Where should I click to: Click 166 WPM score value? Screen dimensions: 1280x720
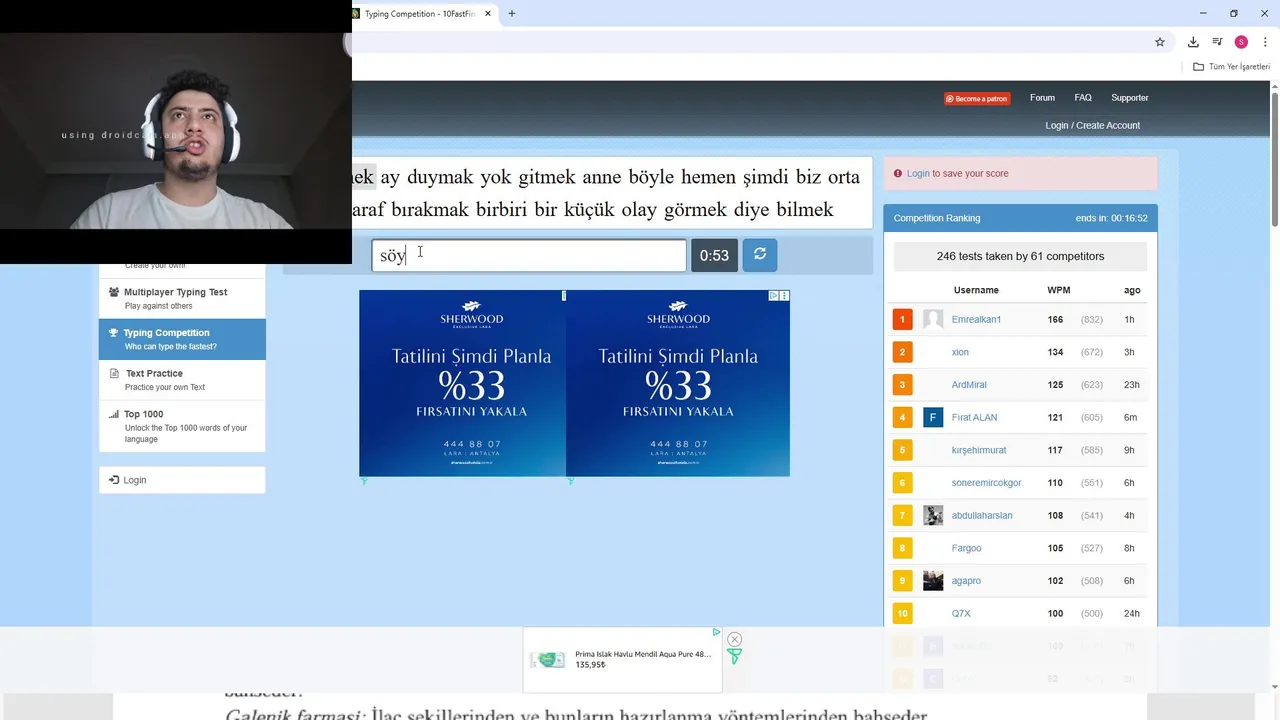click(1055, 319)
